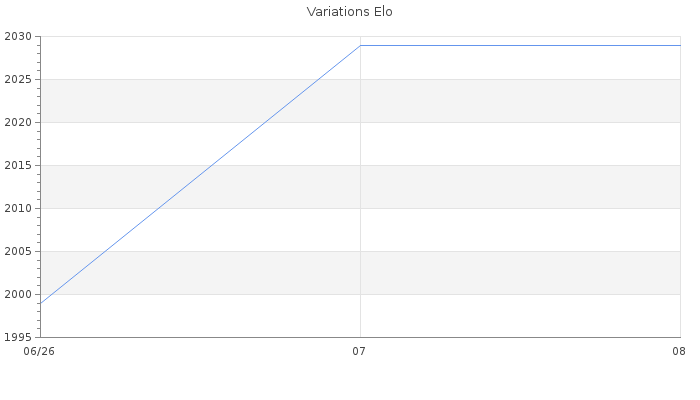Click the gray band between 2020 and 2025
The width and height of the screenshot is (700, 400).
click(x=361, y=101)
